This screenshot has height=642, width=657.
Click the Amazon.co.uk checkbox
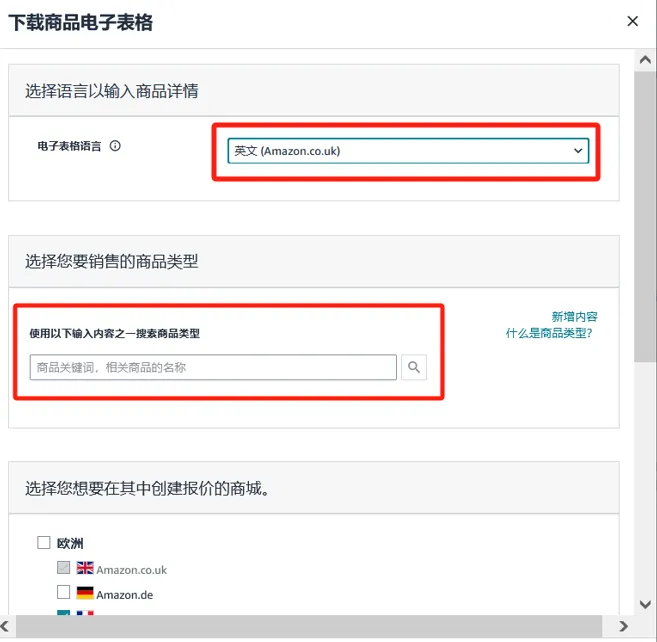click(64, 569)
